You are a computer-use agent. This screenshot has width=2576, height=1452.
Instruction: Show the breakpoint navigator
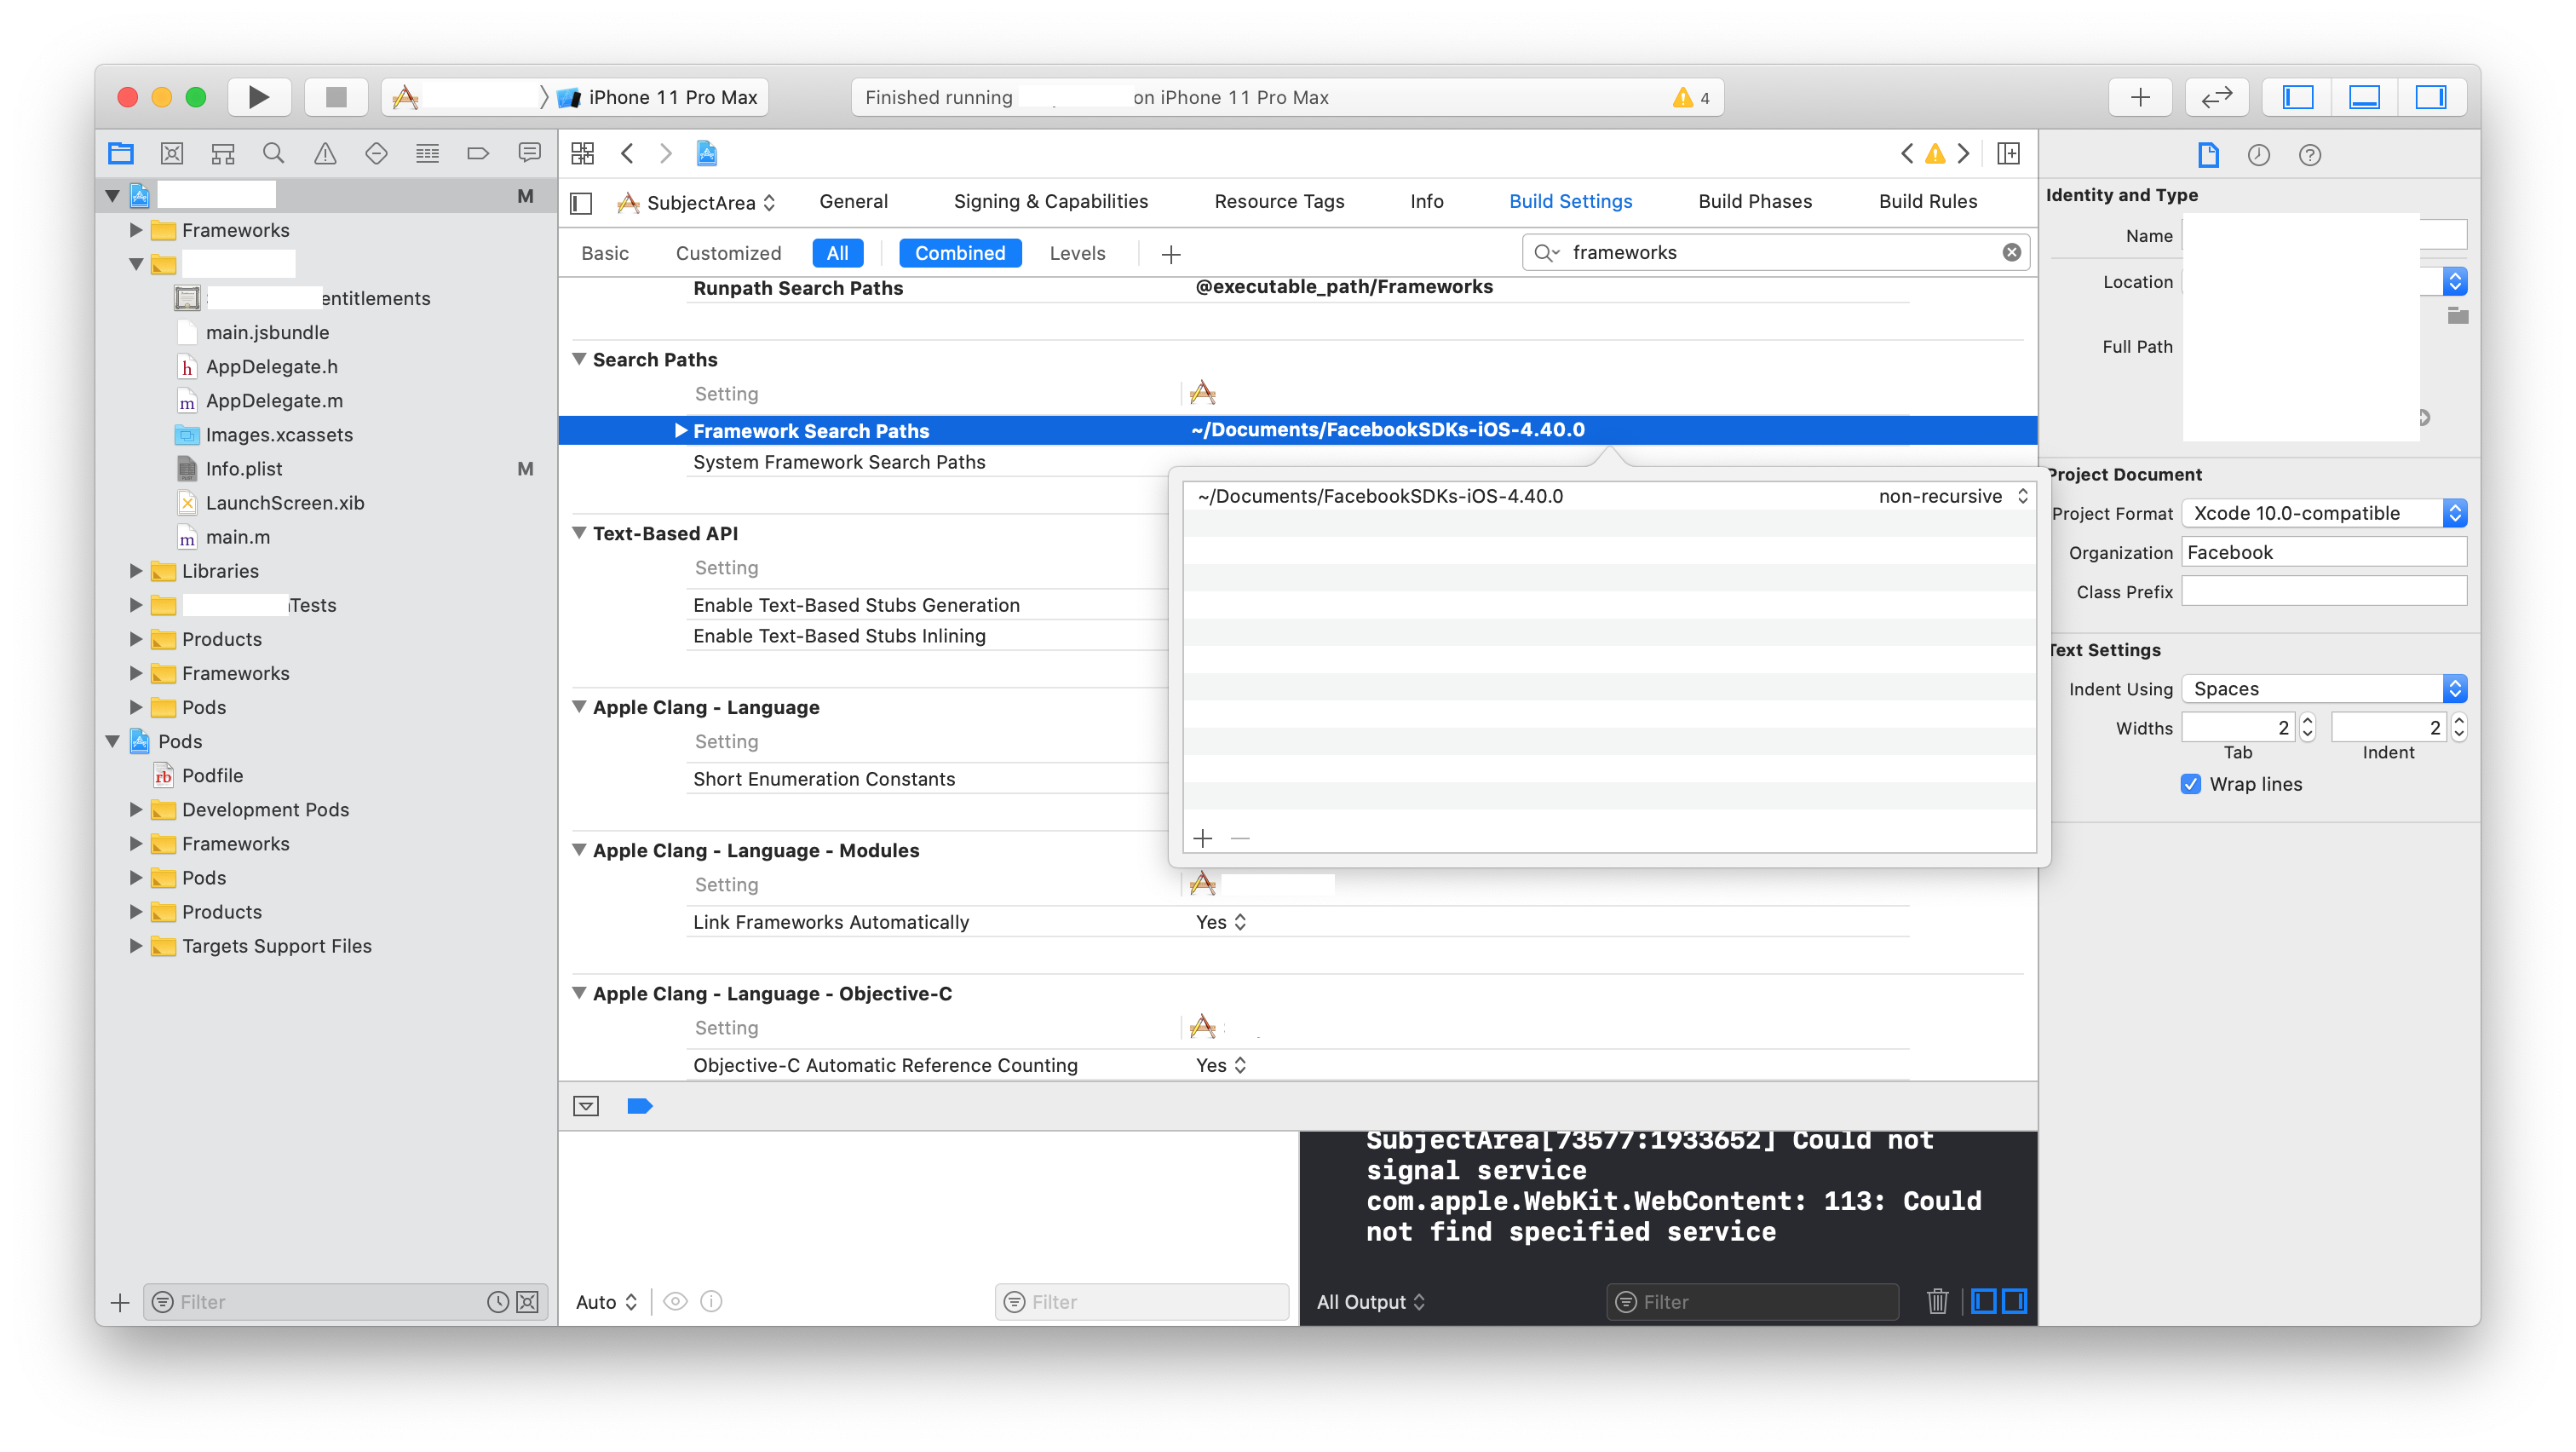[x=478, y=153]
